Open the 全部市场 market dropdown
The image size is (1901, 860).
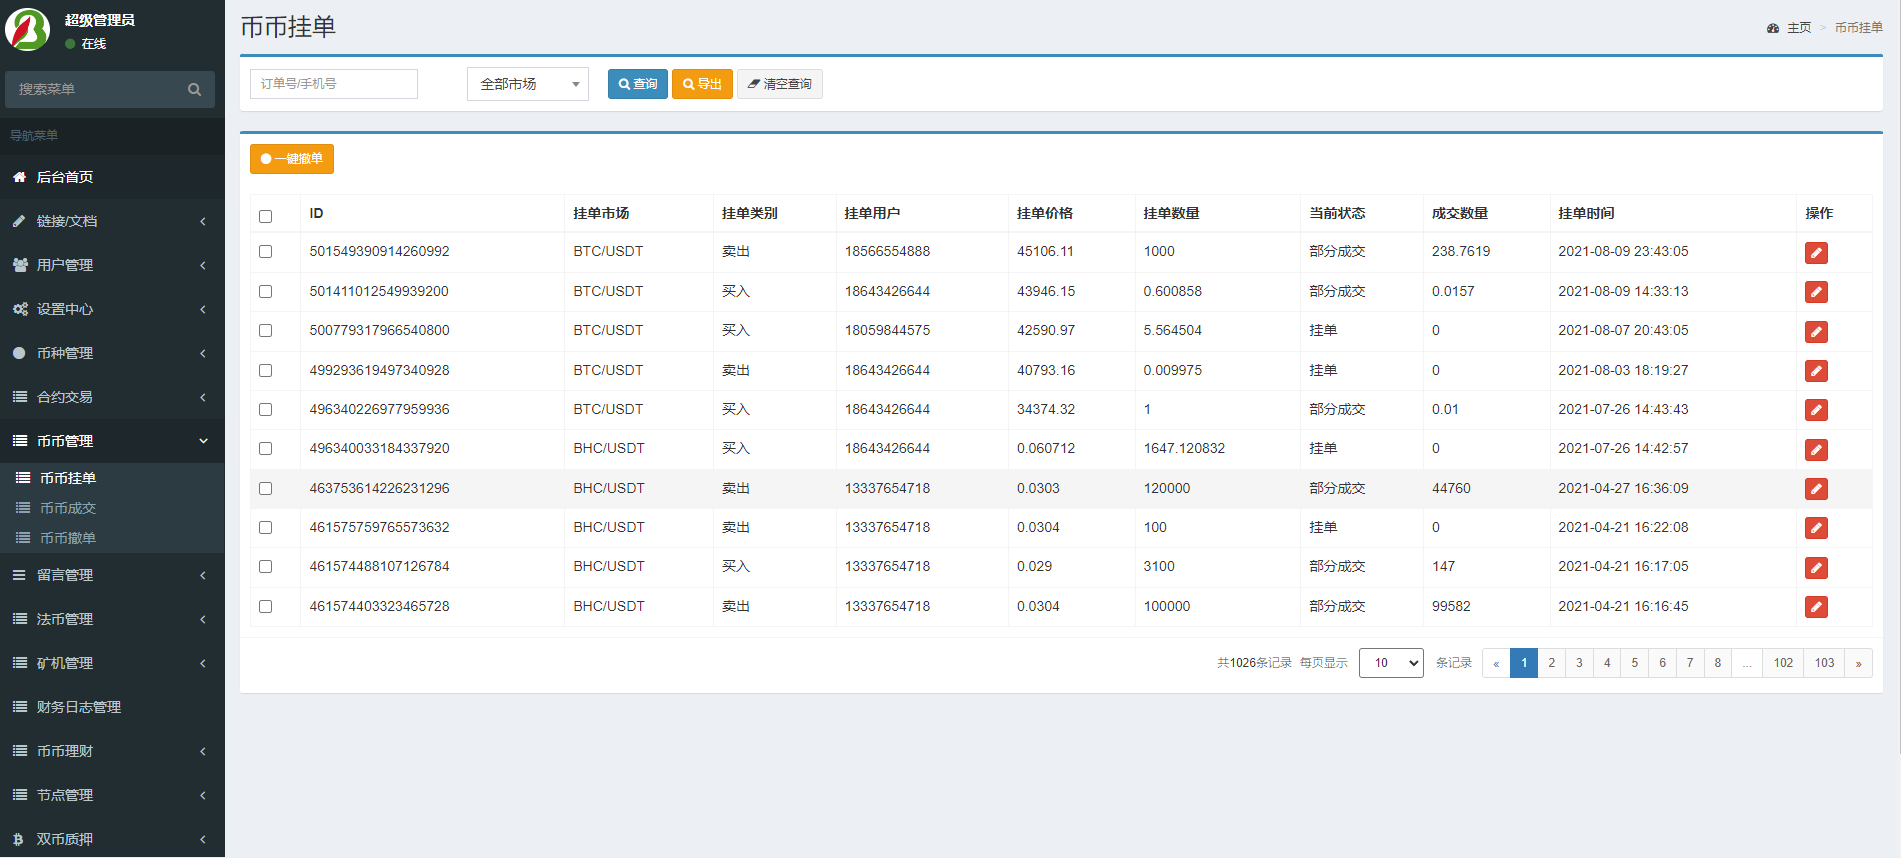coord(528,84)
